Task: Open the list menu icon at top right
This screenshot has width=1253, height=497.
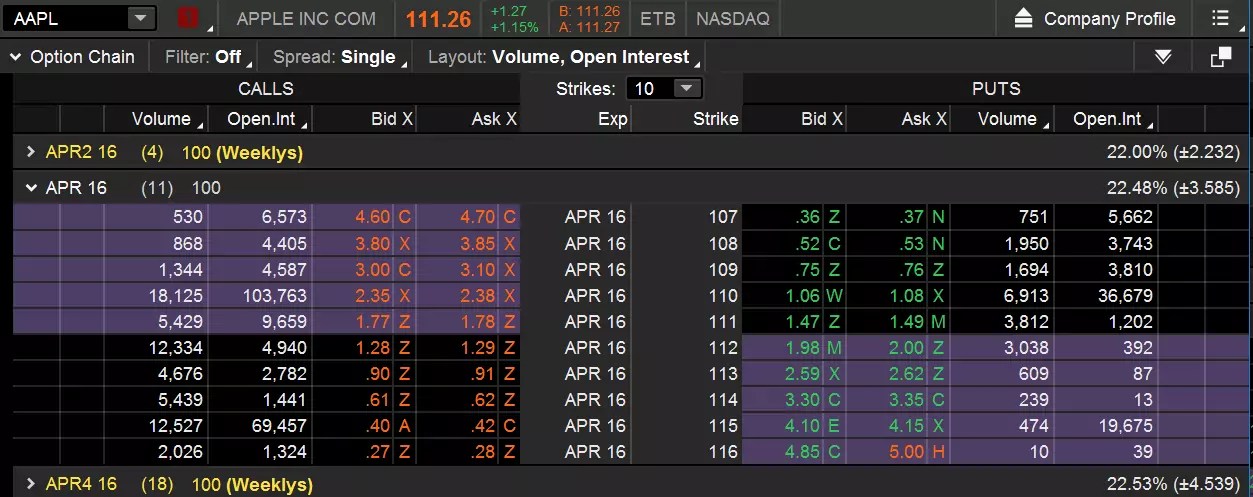Action: tap(1220, 18)
